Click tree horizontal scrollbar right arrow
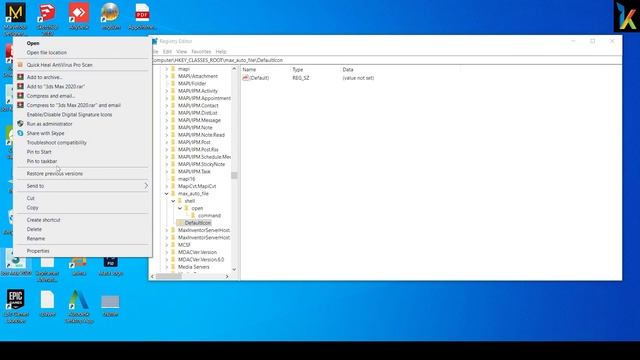This screenshot has height=360, width=640. pyautogui.click(x=227, y=276)
